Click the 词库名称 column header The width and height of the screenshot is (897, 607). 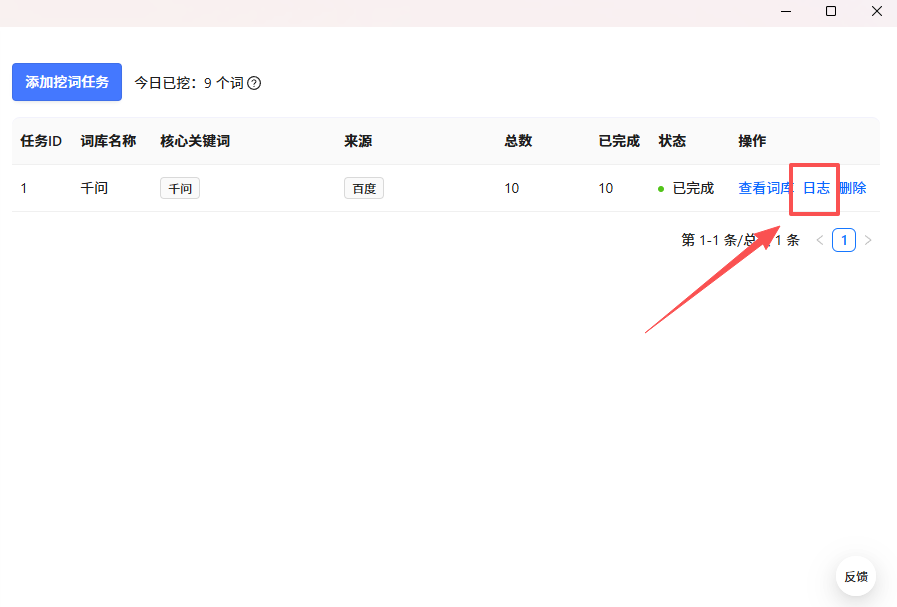[x=108, y=141]
